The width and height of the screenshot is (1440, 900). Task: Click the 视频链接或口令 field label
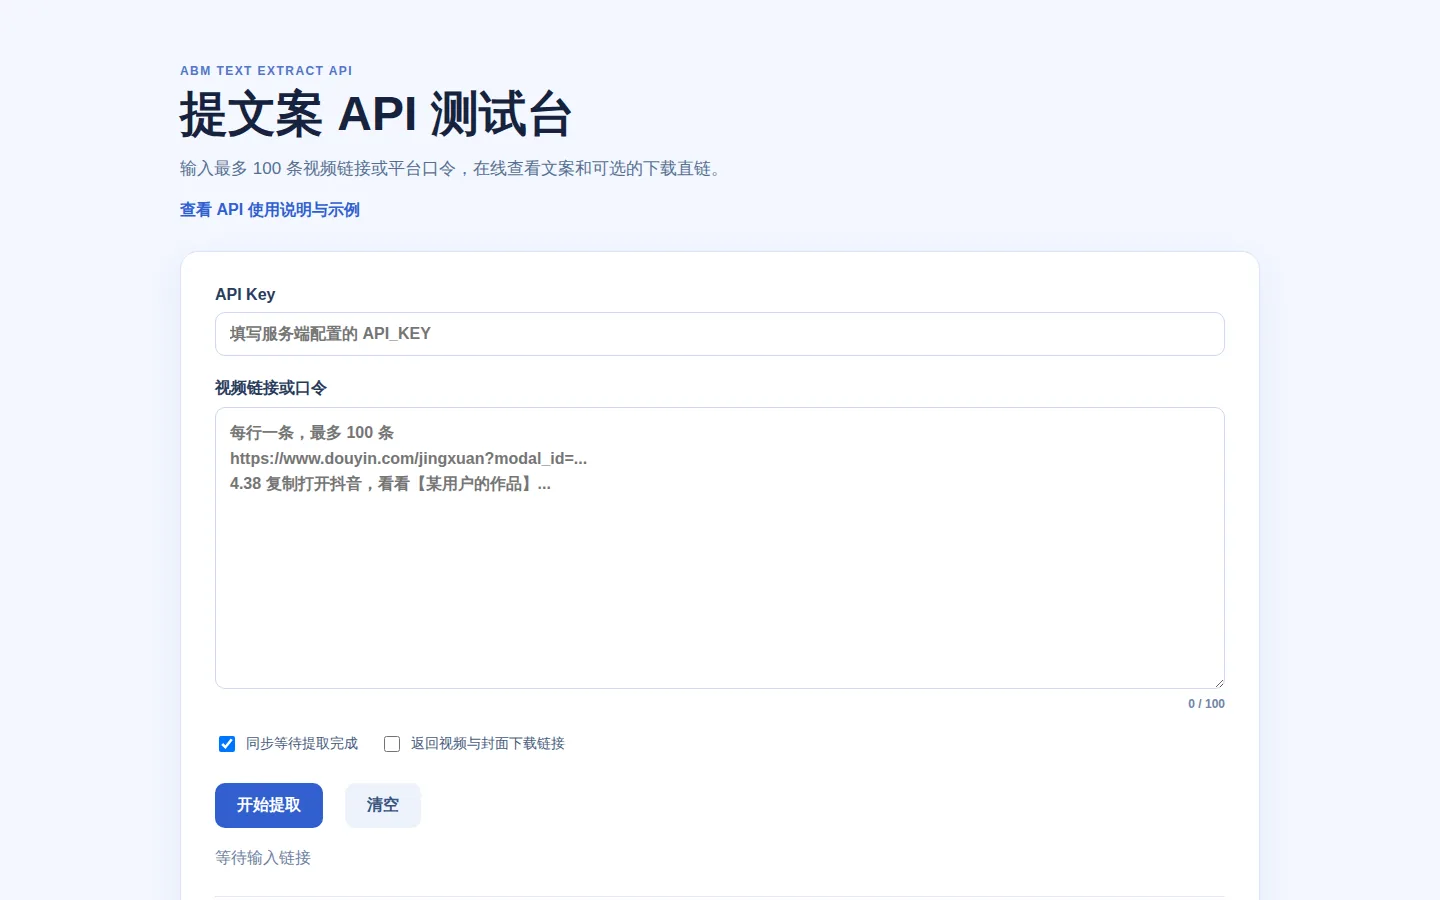(x=271, y=388)
